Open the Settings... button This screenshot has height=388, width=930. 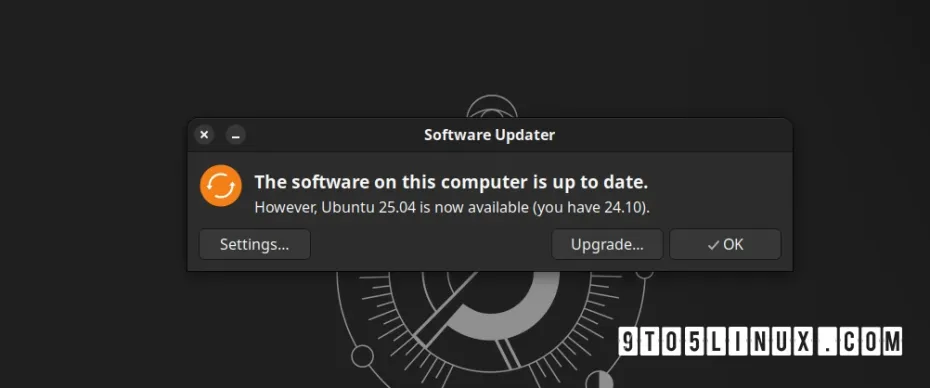point(254,244)
